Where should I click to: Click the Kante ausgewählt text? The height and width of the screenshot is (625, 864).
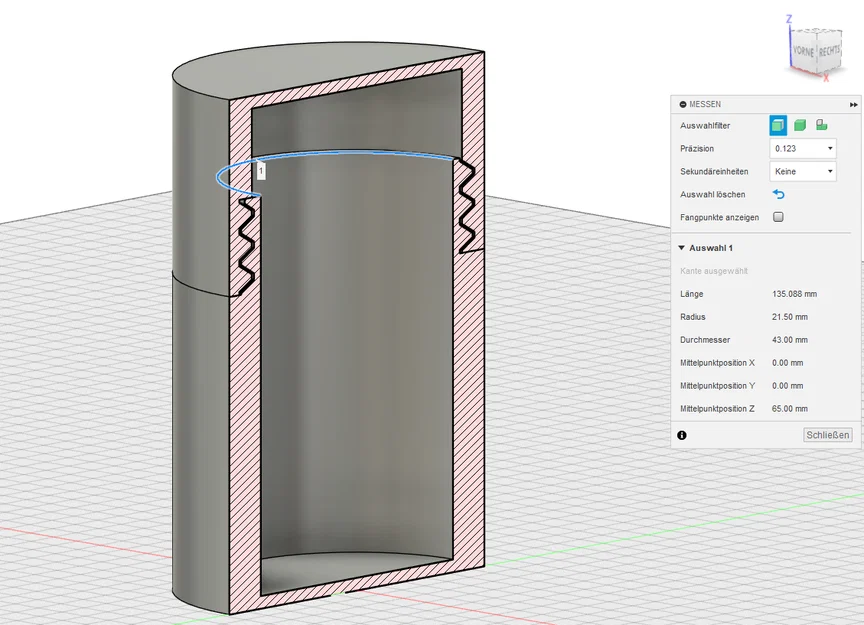(714, 271)
